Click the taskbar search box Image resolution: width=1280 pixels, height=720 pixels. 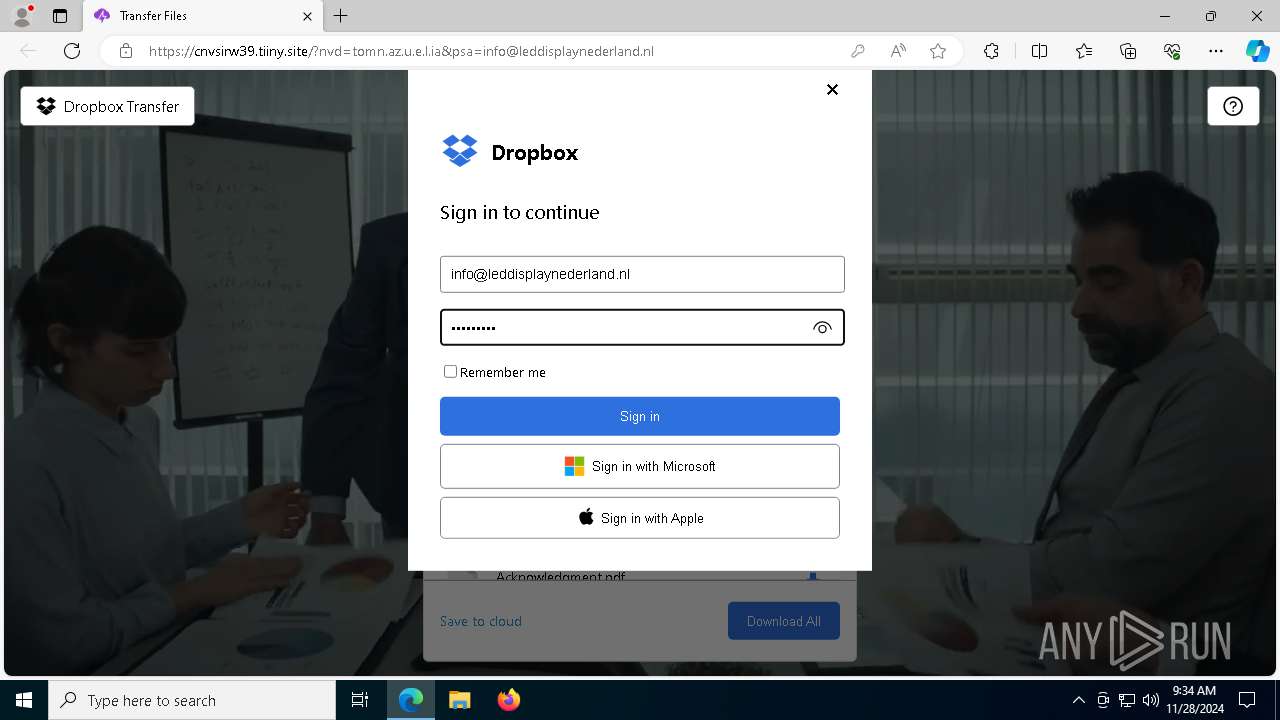pyautogui.click(x=192, y=700)
